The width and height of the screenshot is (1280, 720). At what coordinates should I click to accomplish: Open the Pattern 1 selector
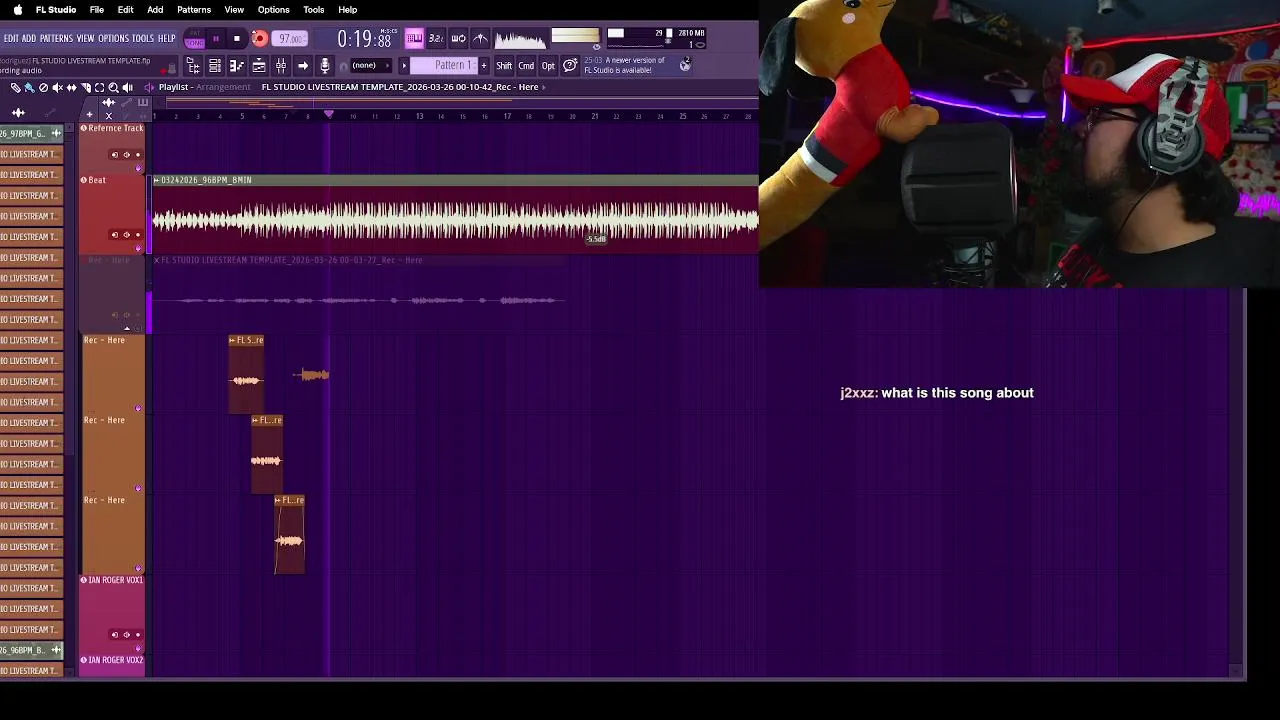[444, 65]
